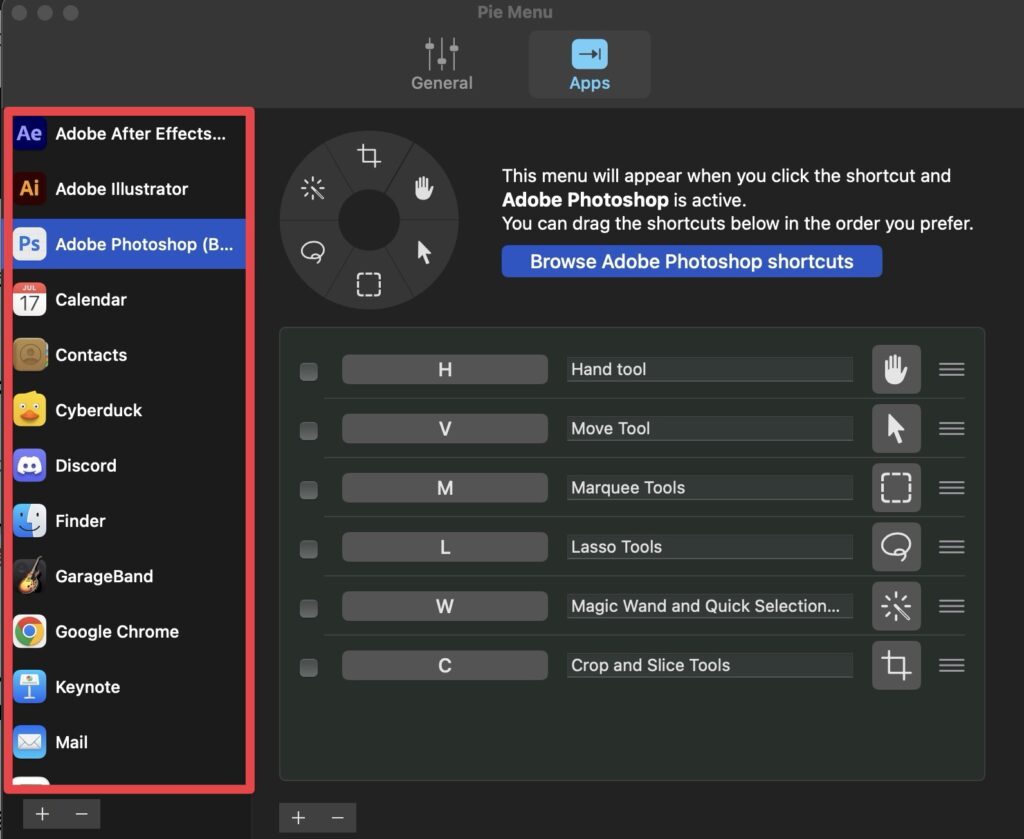Remove selected shortcut with minus button
The width and height of the screenshot is (1024, 839).
coord(338,817)
